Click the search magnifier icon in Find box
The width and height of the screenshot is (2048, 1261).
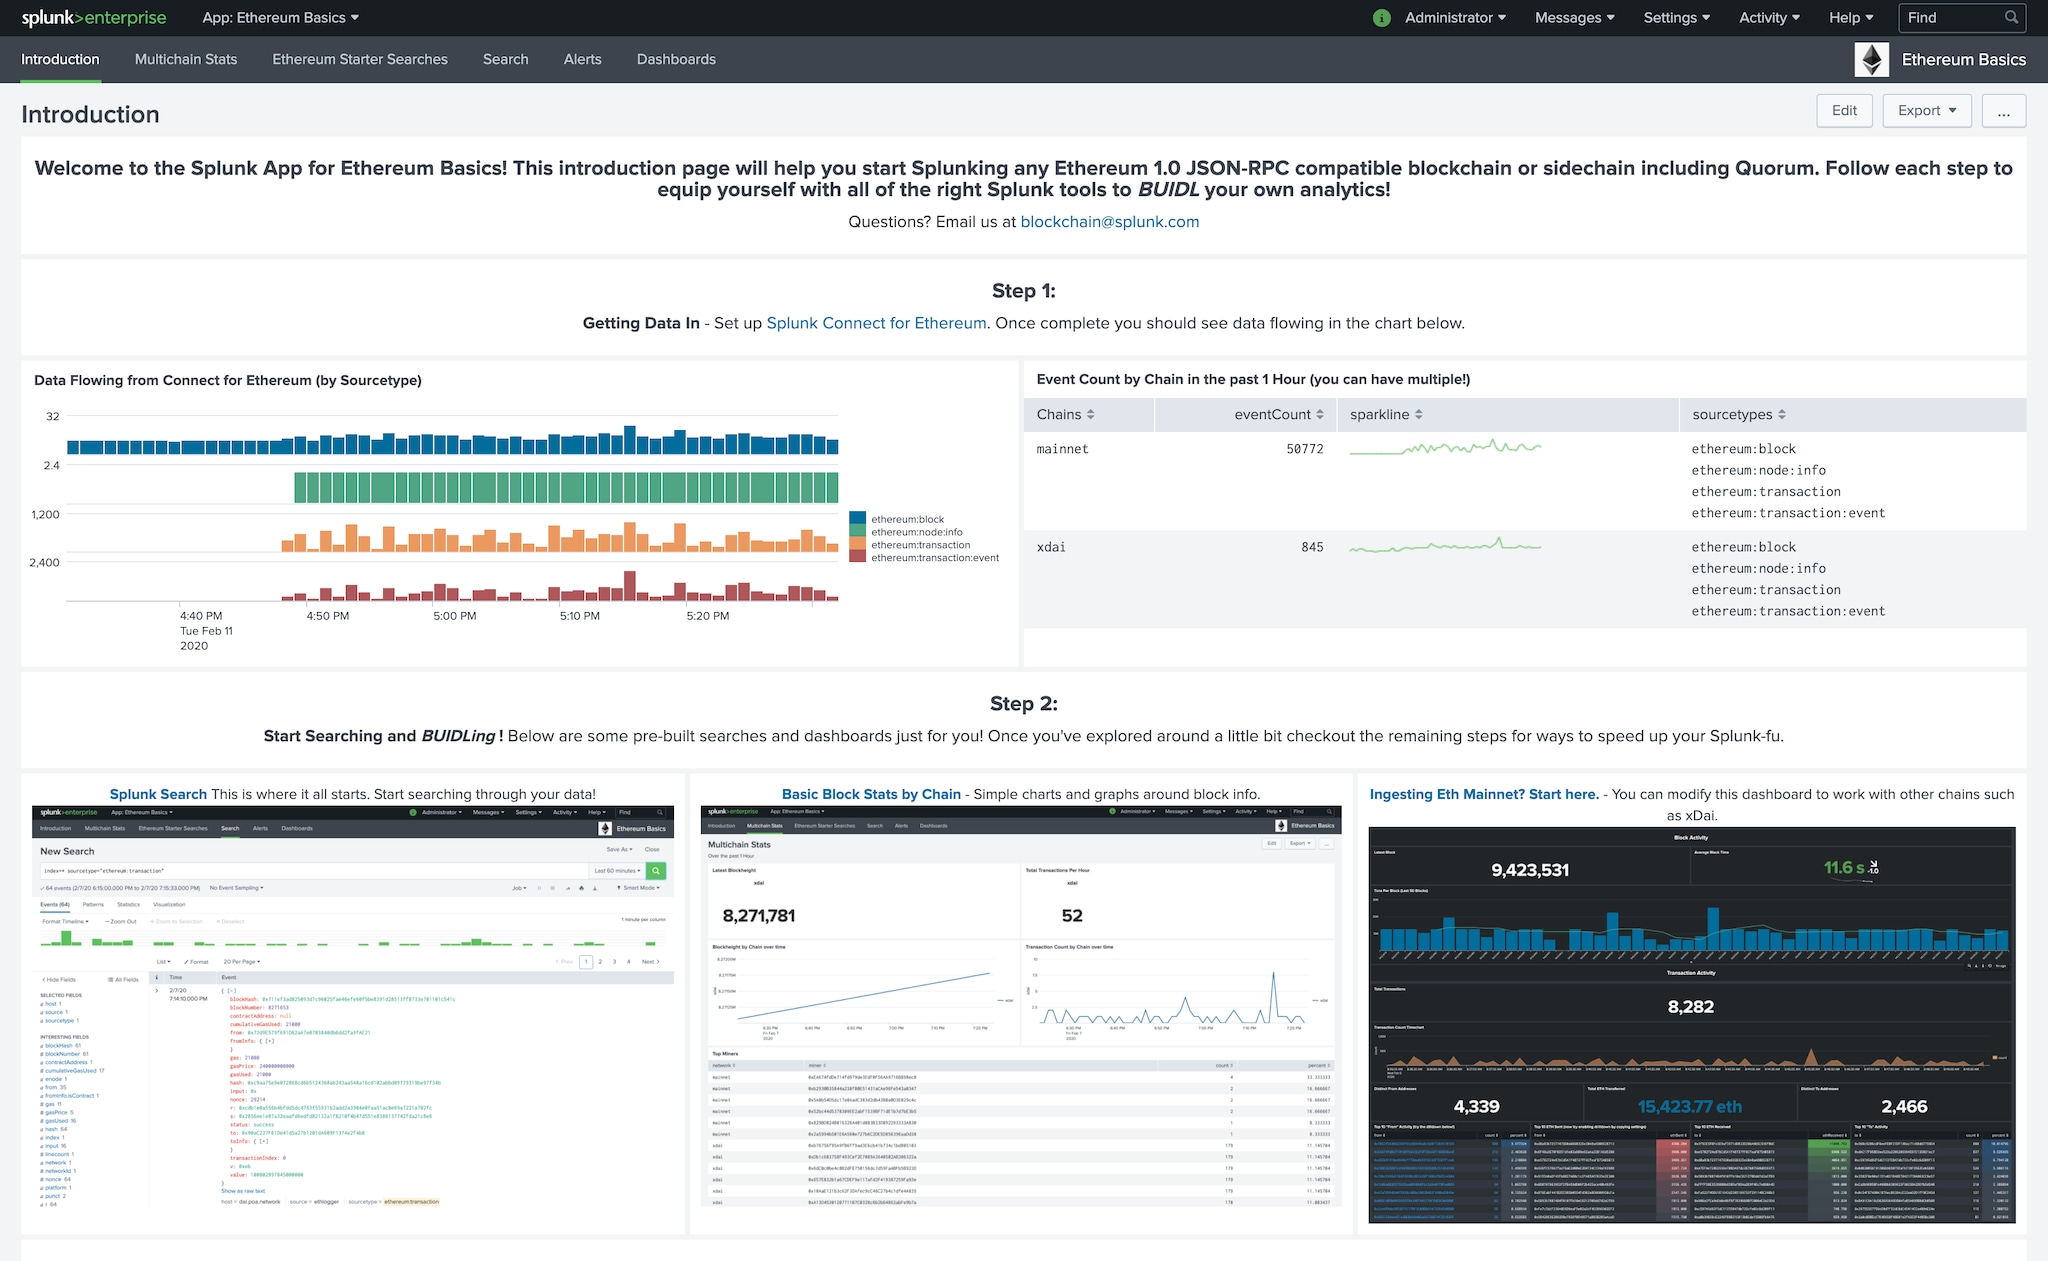point(2011,18)
